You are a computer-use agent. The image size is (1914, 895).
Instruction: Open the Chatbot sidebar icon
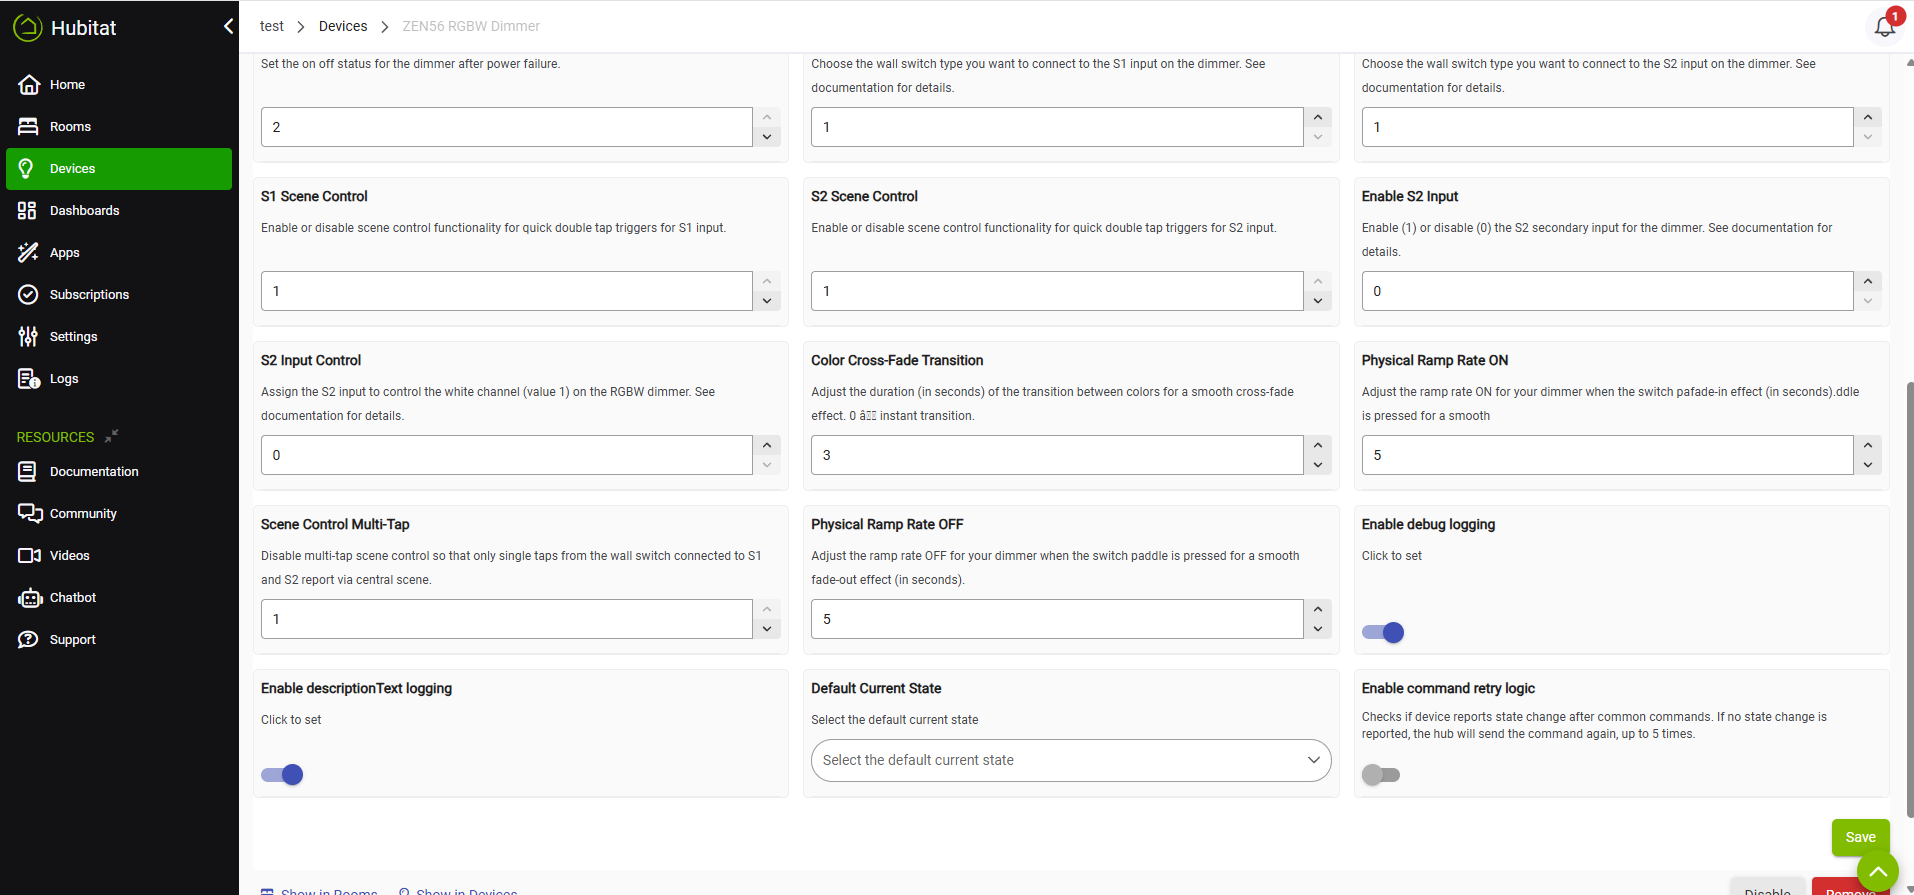(29, 598)
